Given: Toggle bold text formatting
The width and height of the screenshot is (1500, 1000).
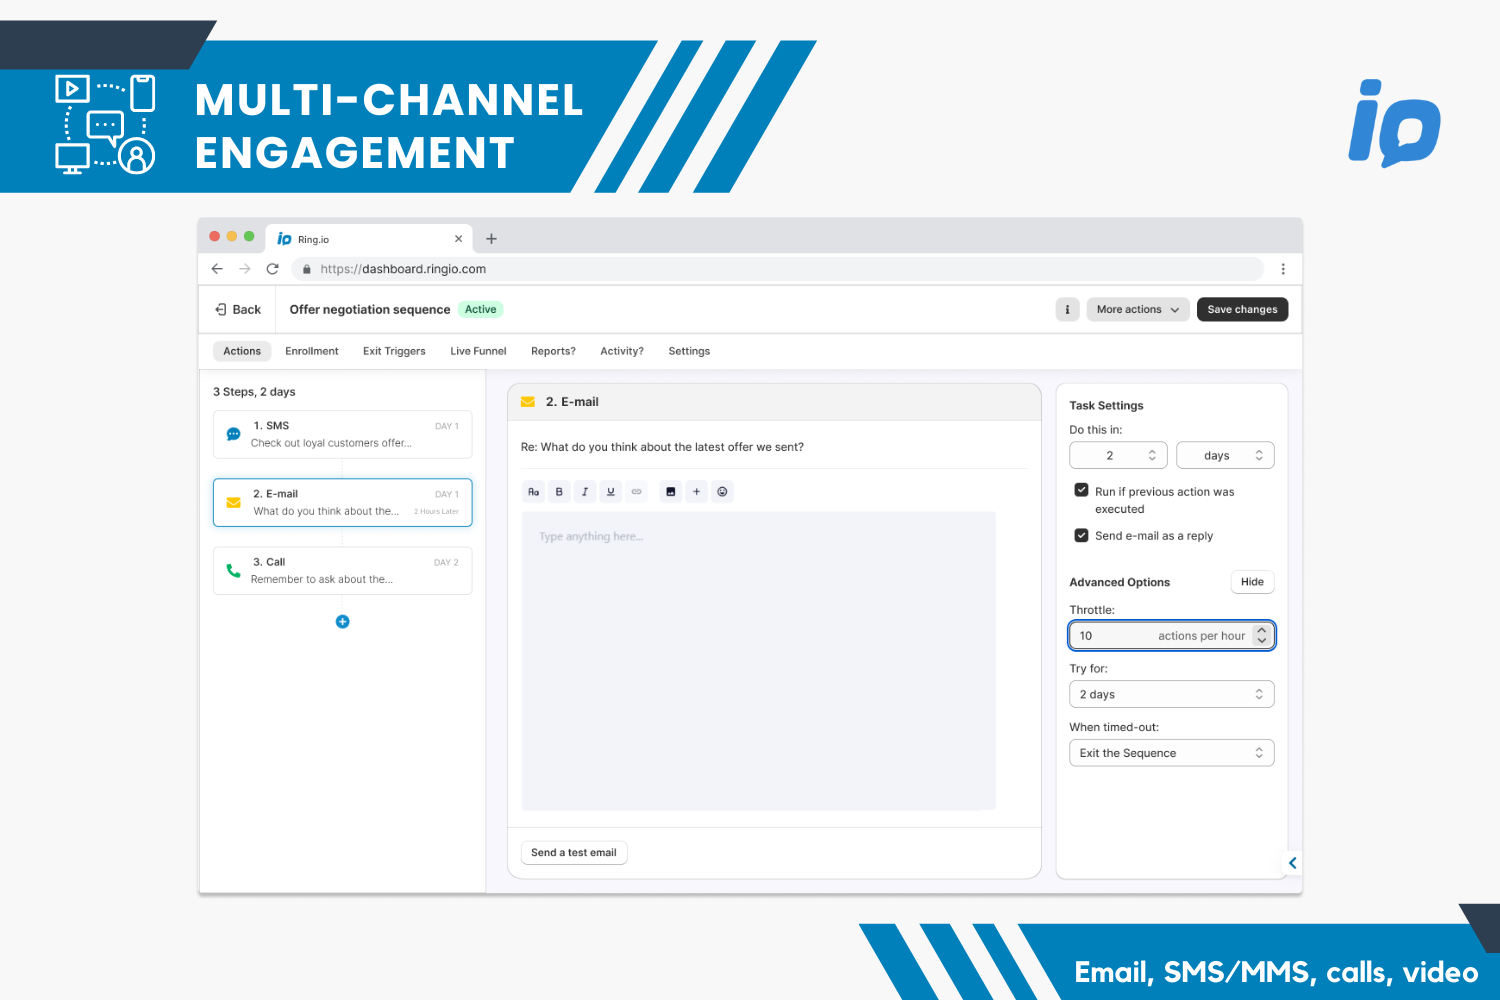Looking at the screenshot, I should point(559,492).
